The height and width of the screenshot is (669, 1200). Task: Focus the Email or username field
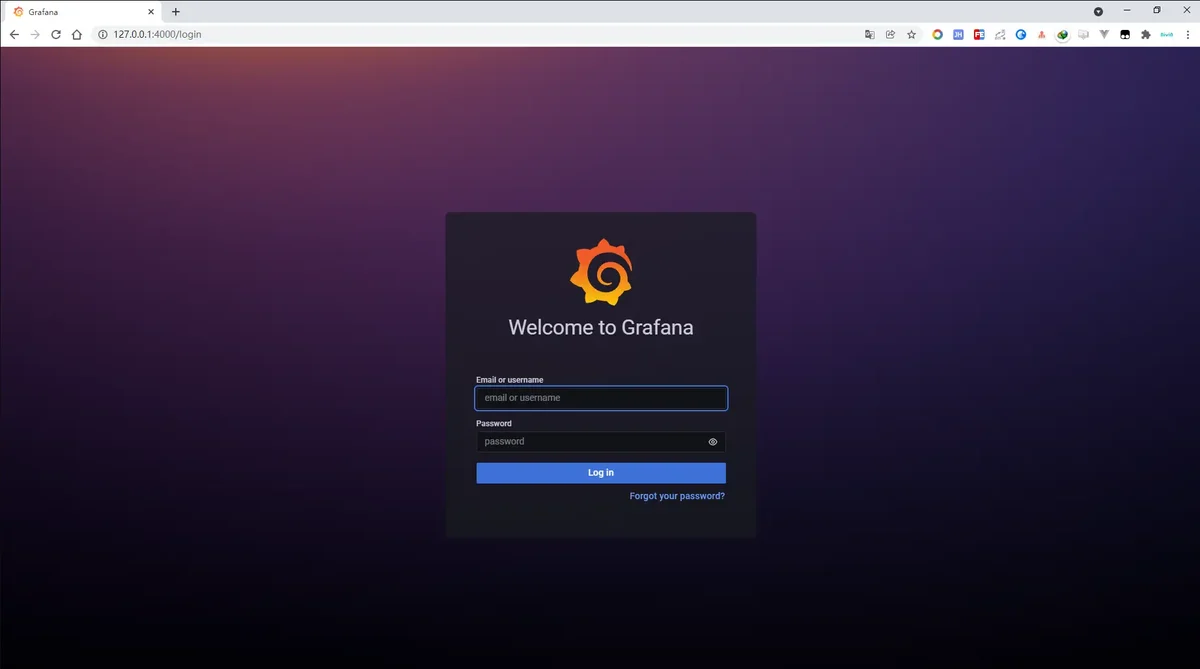click(601, 398)
